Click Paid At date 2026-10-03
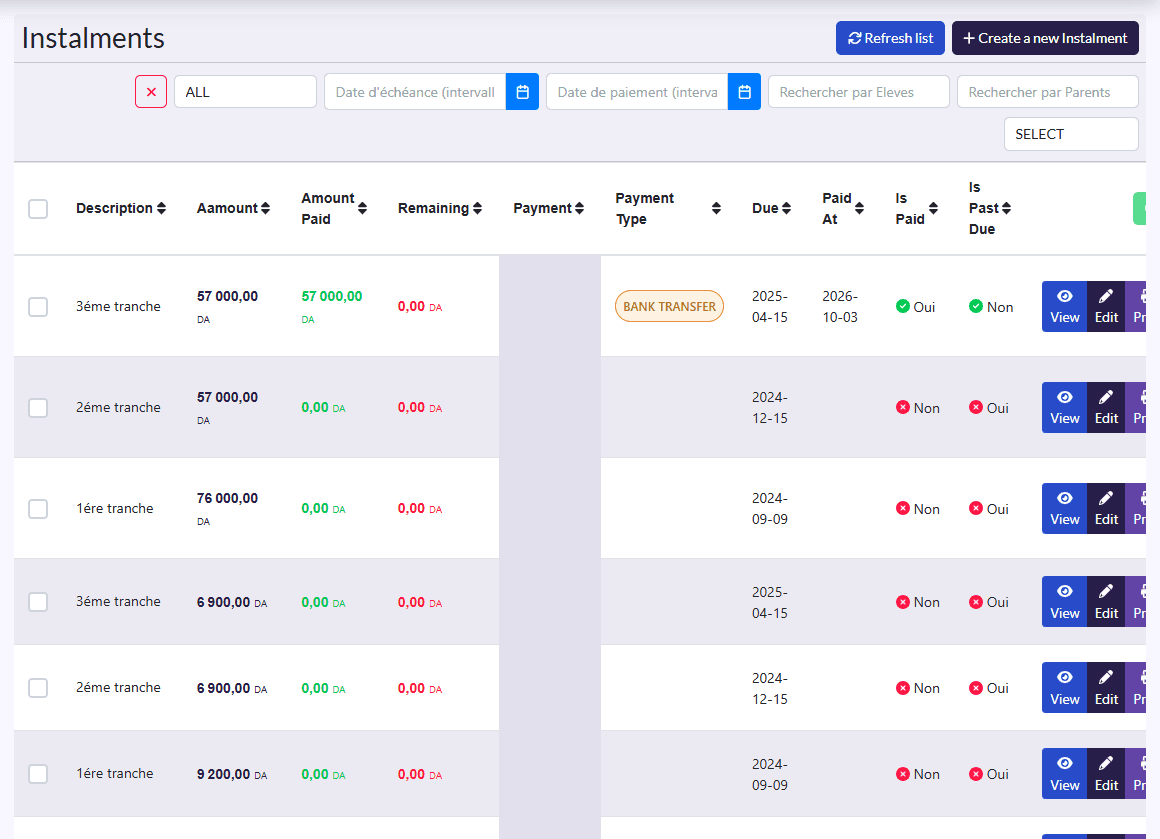1160x839 pixels. (840, 306)
